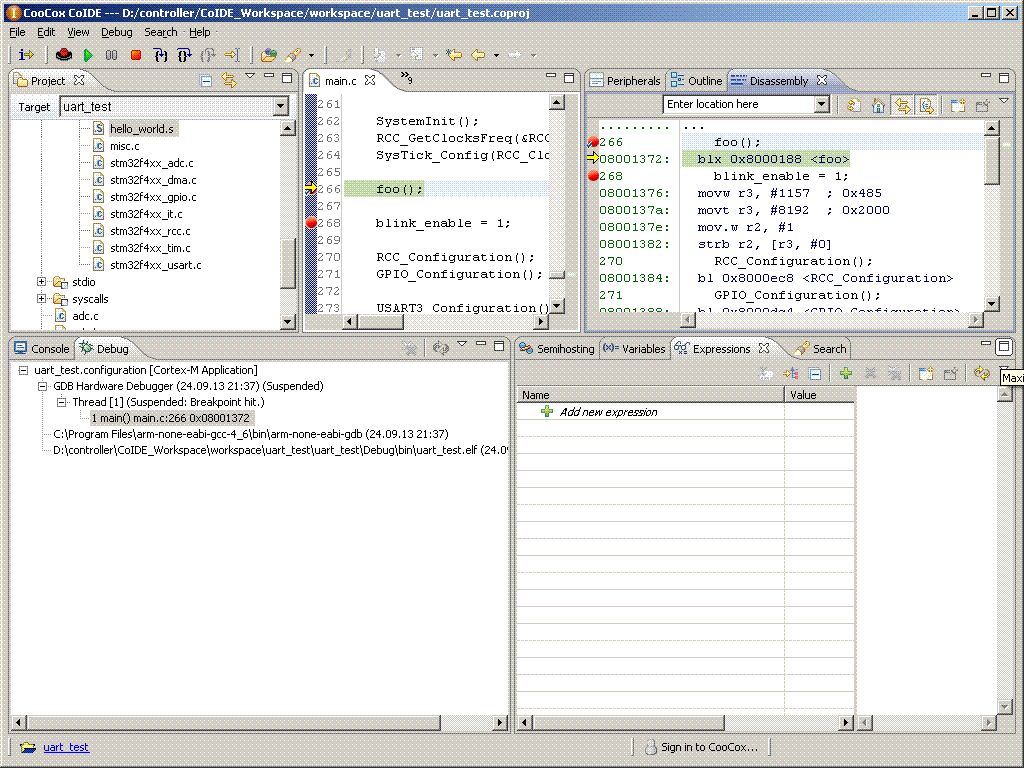Click the Step Into toolbar icon
1024x768 pixels.
point(160,55)
